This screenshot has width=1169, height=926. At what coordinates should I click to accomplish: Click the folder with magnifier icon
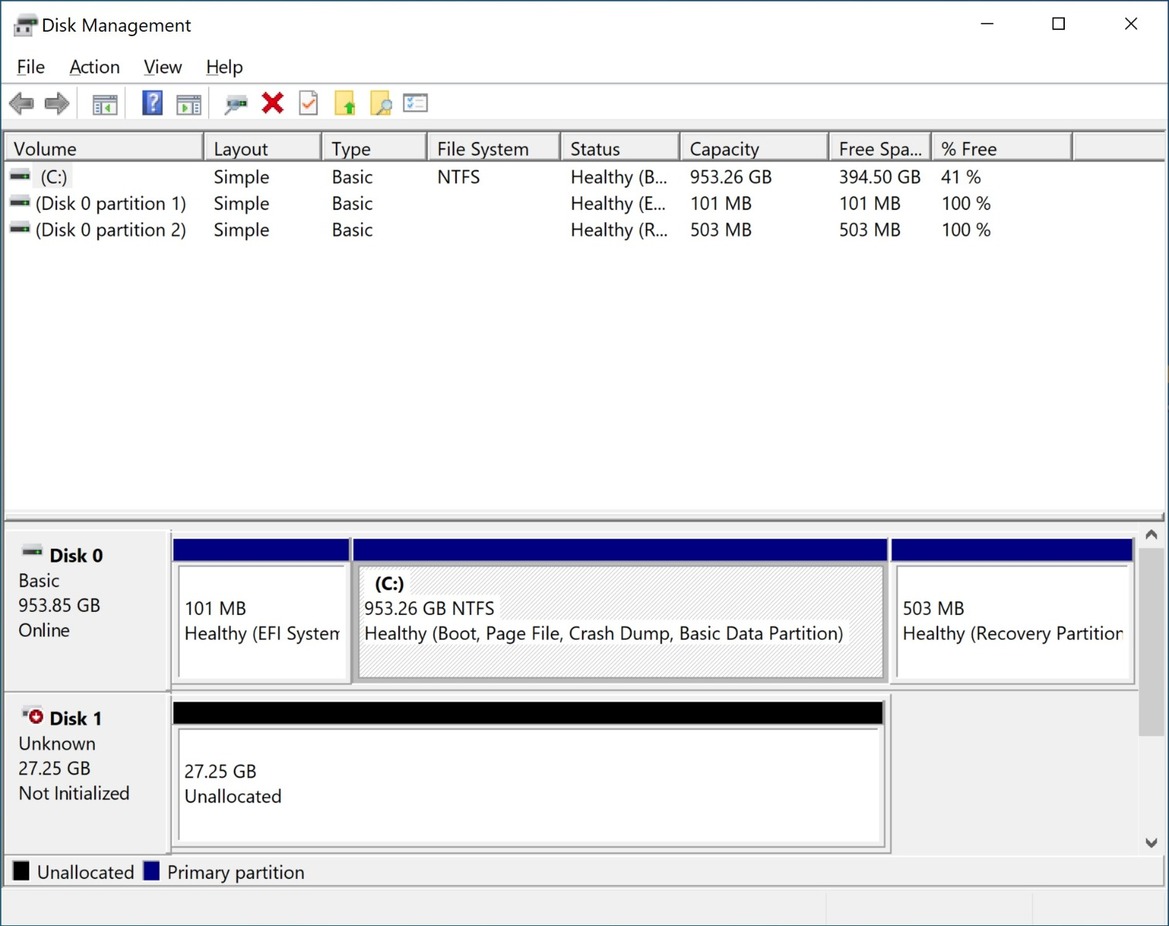(x=380, y=103)
